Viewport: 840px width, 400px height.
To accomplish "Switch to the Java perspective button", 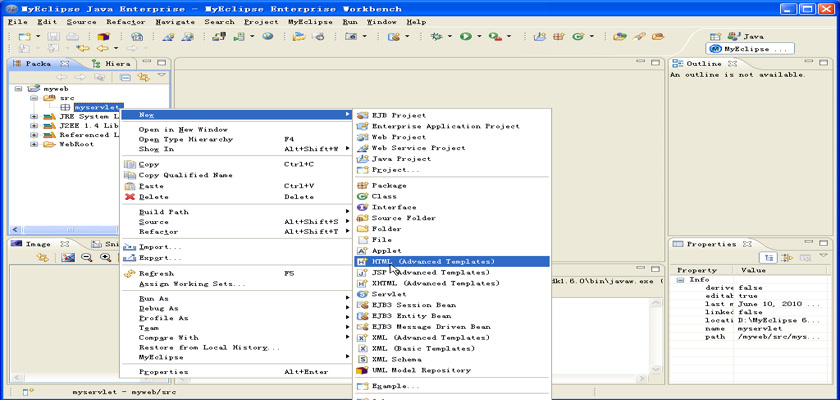I will (x=745, y=36).
